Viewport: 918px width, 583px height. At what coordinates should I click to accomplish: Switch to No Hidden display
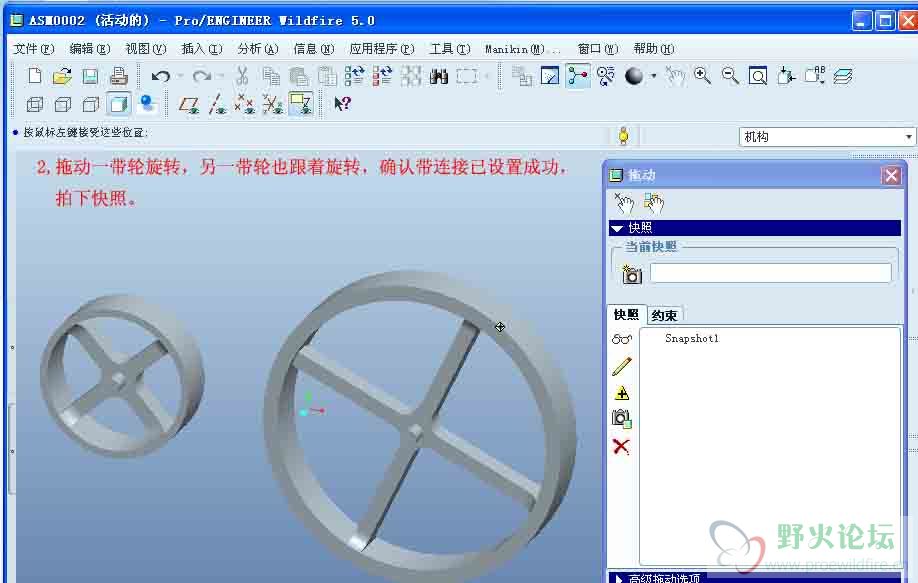tap(90, 104)
